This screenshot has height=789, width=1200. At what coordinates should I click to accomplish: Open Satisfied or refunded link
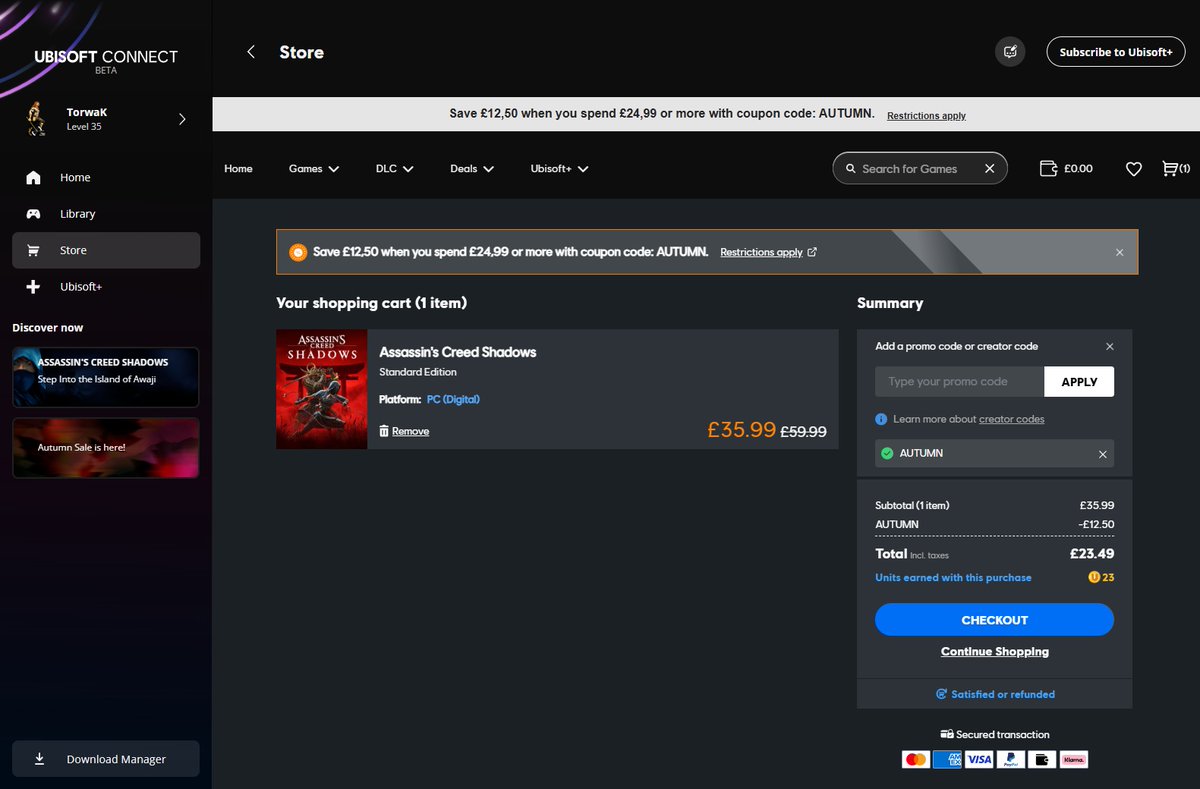pyautogui.click(x=995, y=694)
